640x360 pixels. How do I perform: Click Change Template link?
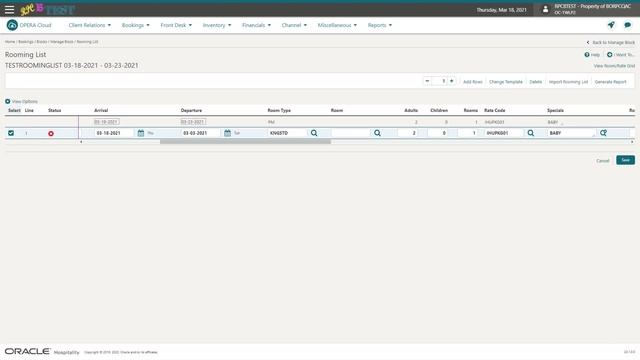click(x=506, y=82)
